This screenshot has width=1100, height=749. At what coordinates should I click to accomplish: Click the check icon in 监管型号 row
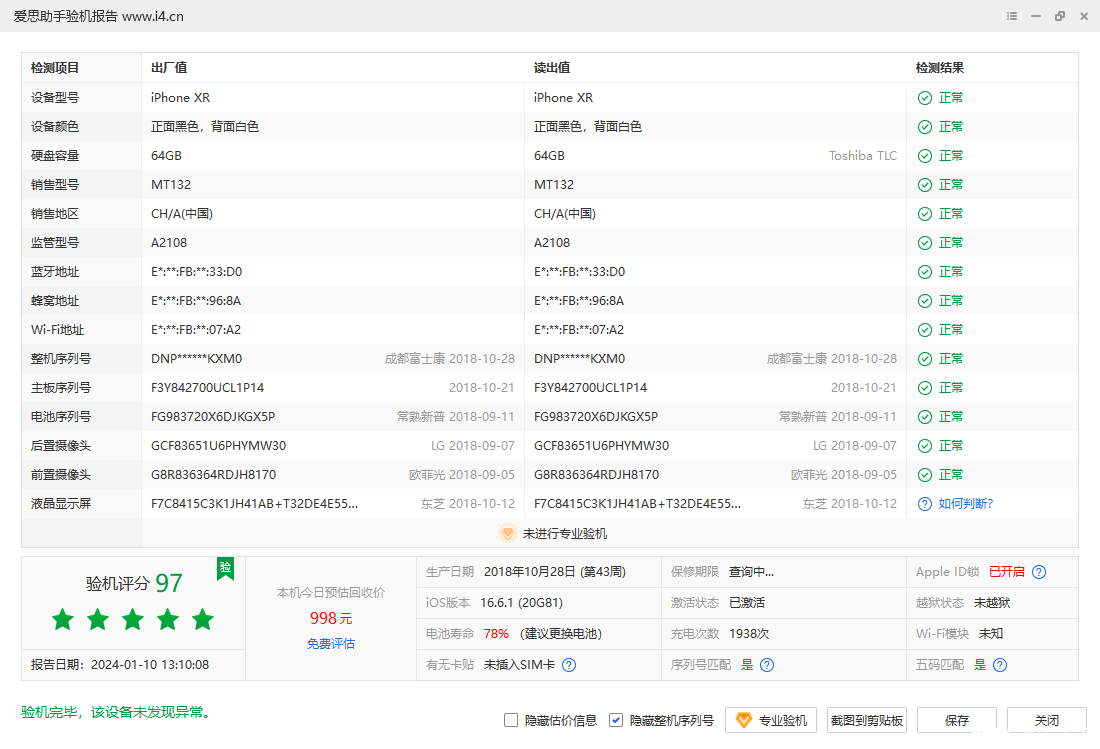925,243
